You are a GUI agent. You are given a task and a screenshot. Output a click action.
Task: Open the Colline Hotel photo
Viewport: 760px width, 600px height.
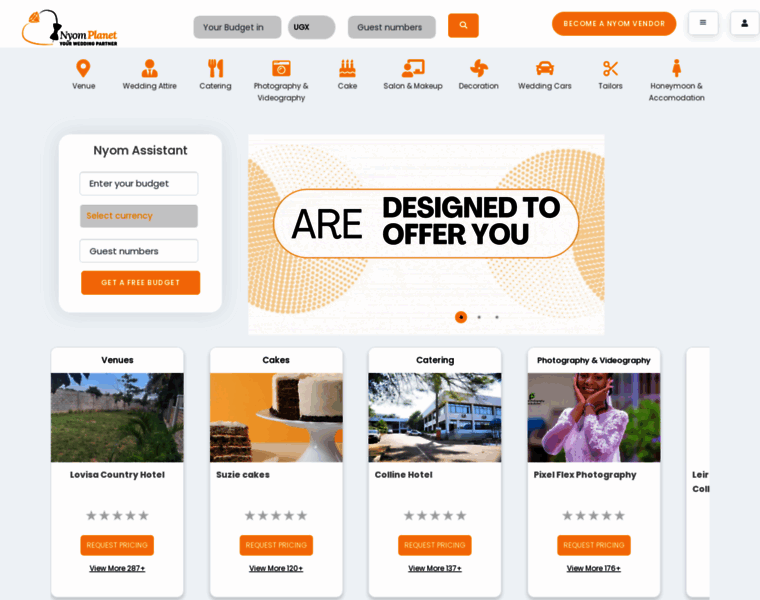(434, 417)
